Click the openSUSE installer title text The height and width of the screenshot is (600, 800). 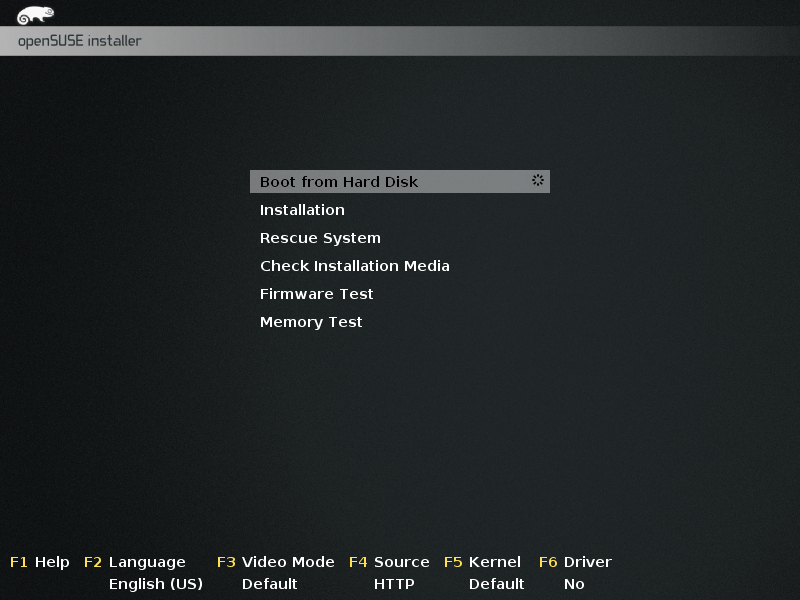[x=80, y=41]
